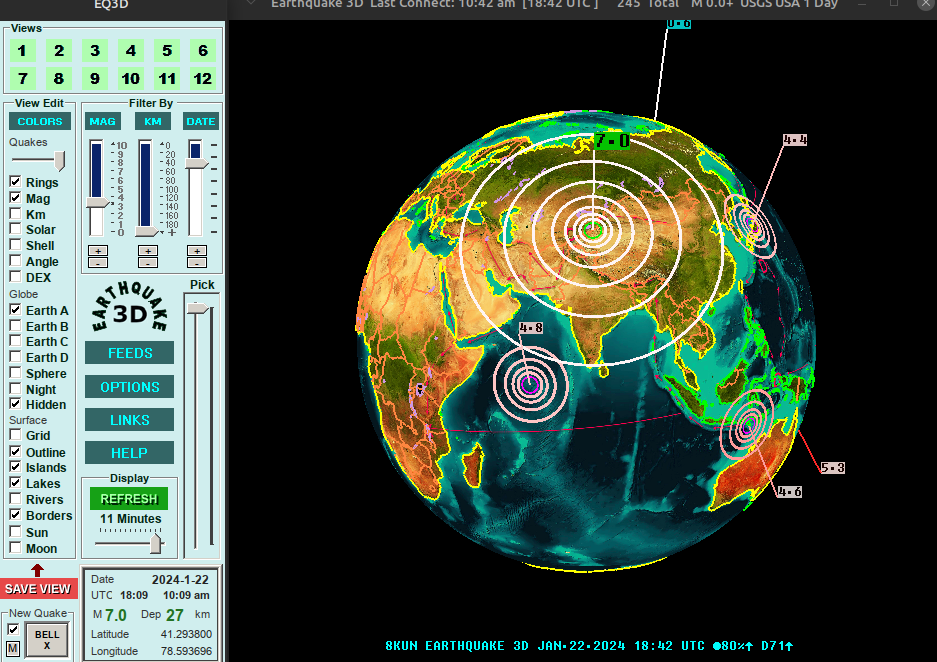Click the BELL X button
937x662 pixels.
click(47, 640)
